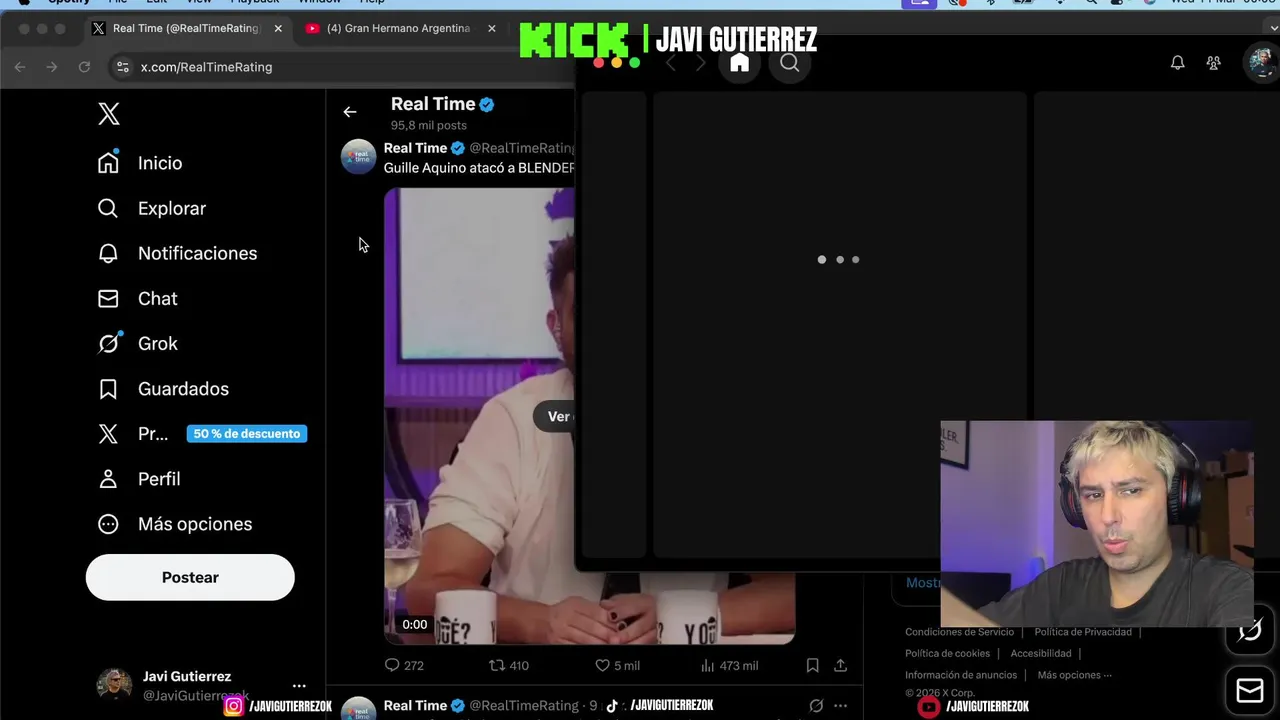Like the post with 5 mil likes

click(617, 665)
